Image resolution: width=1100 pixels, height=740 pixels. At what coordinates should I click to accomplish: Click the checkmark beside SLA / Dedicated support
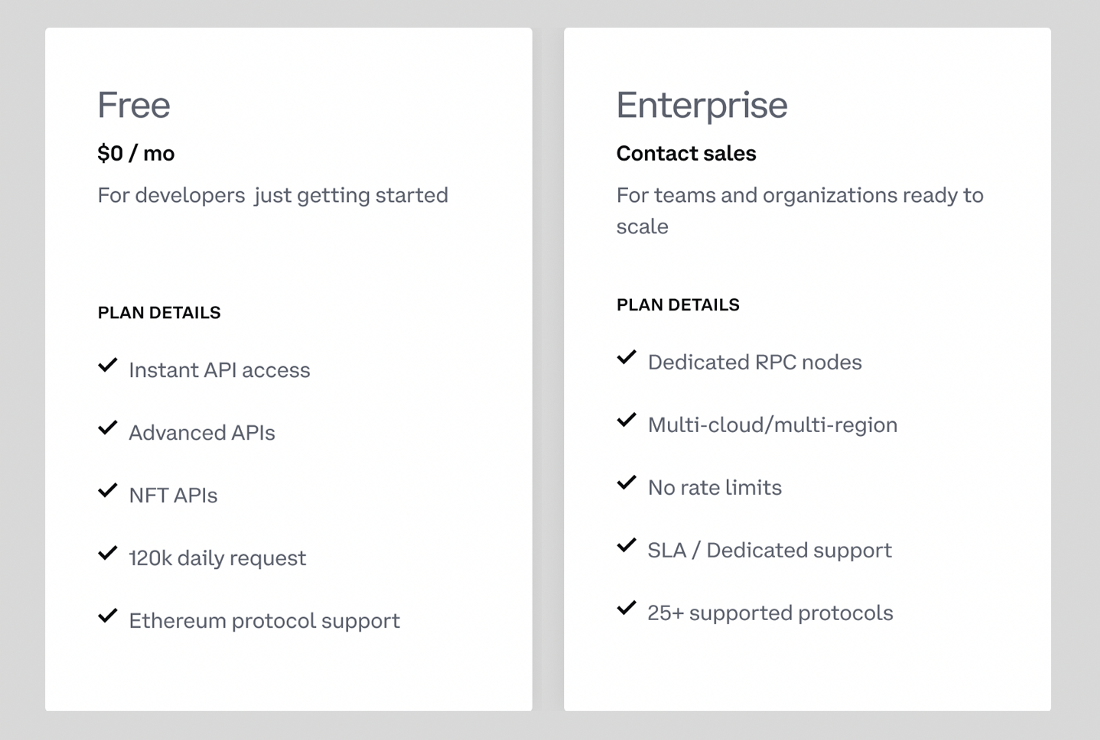point(628,545)
